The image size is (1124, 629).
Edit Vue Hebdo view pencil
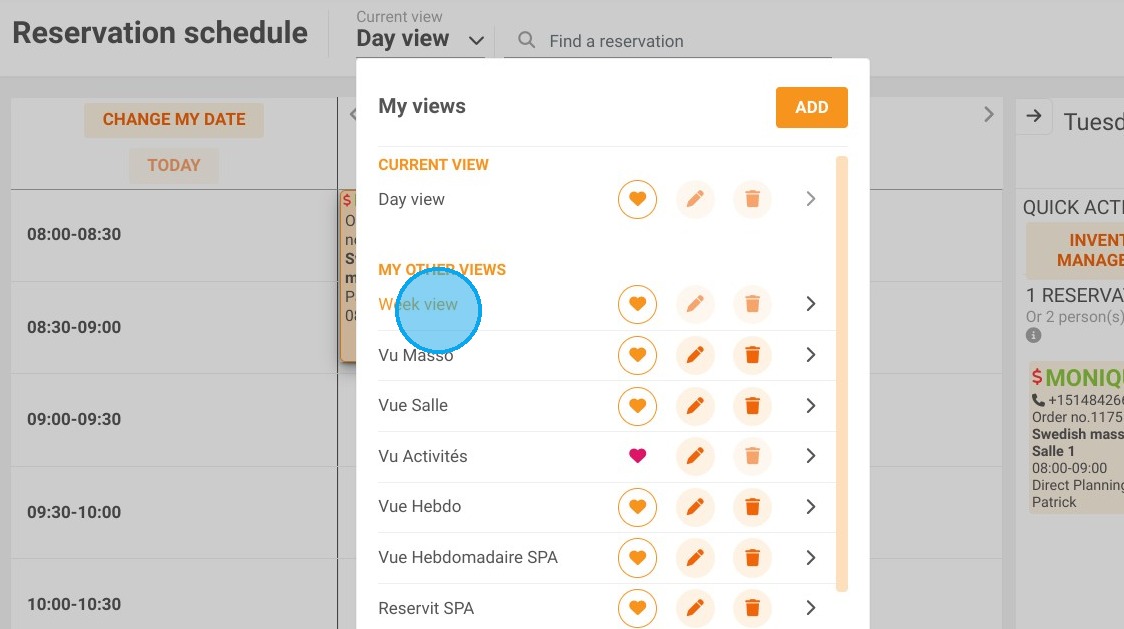695,507
